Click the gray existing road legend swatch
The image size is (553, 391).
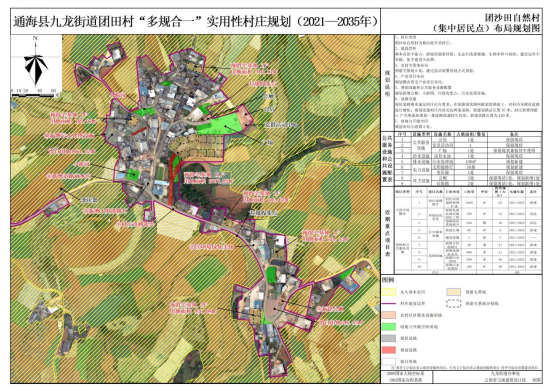tap(389, 338)
